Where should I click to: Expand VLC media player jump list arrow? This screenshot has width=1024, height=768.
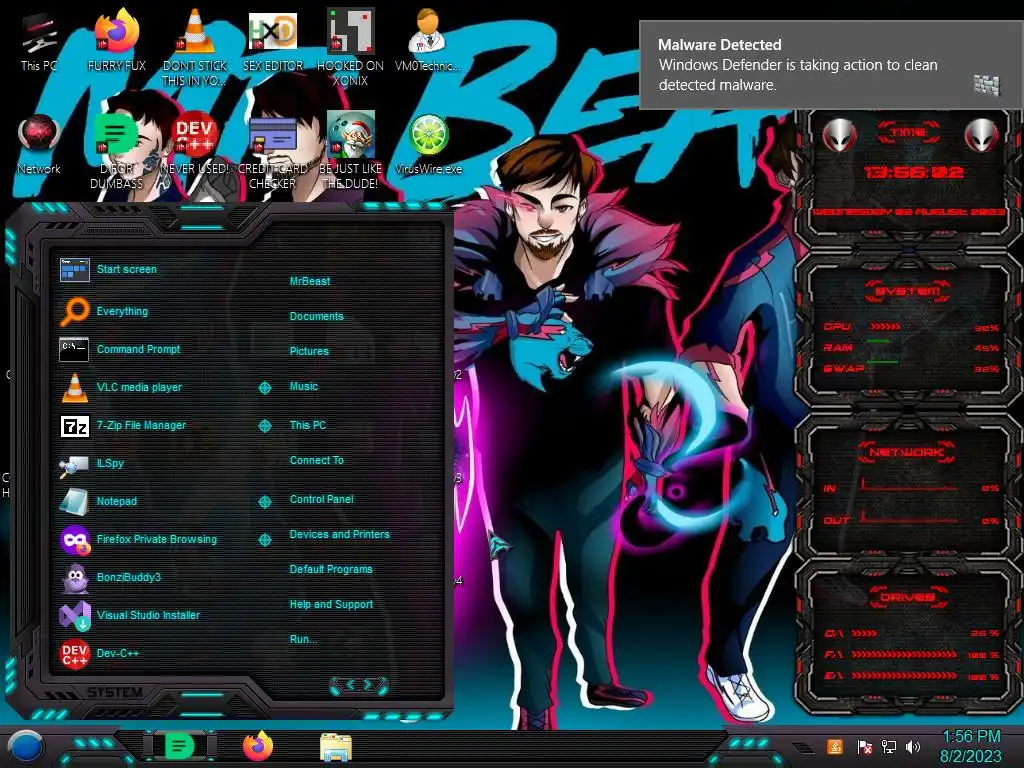coord(264,388)
